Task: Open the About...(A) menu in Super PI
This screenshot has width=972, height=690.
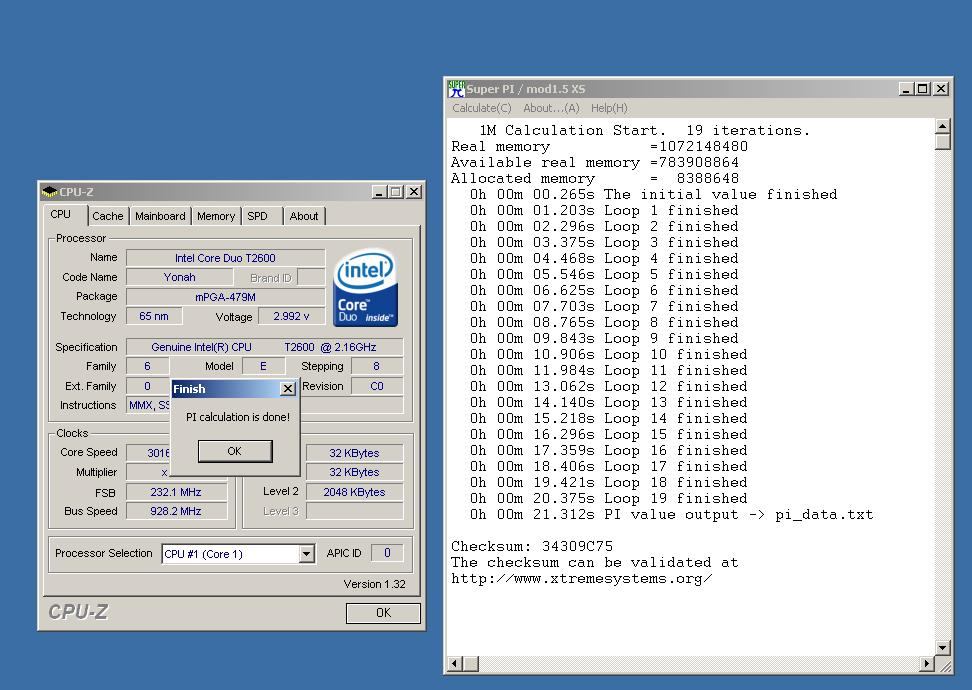Action: pos(551,108)
